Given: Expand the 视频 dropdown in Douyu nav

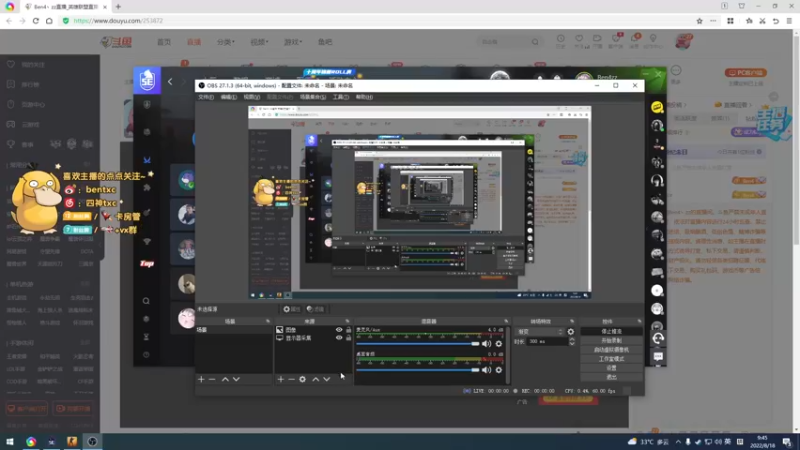Looking at the screenshot, I should click(x=259, y=42).
